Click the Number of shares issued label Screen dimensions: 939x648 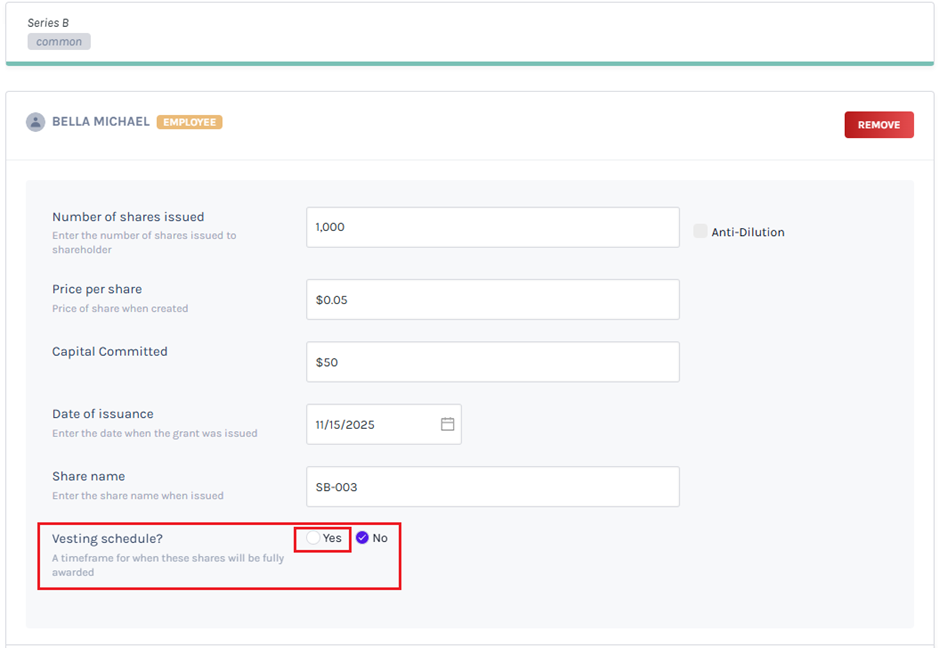[128, 217]
